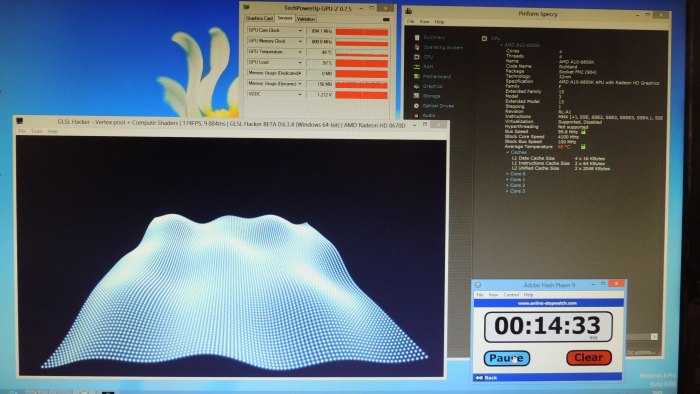Select Specification row in Speccy CPU details
700x394 pixels.
click(584, 82)
